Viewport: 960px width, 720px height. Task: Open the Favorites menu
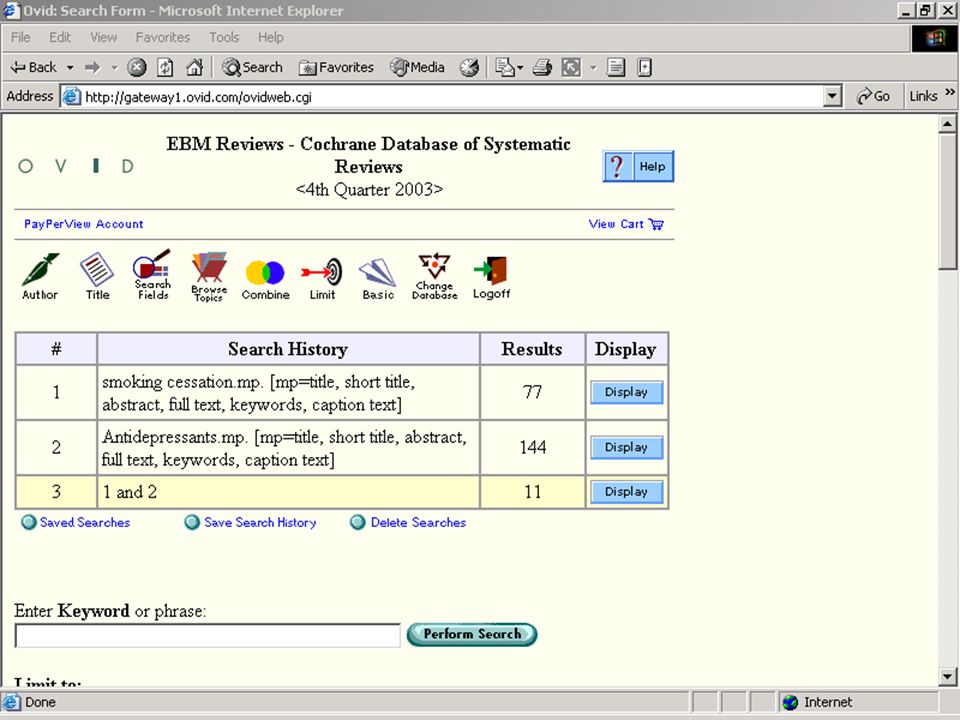(163, 37)
